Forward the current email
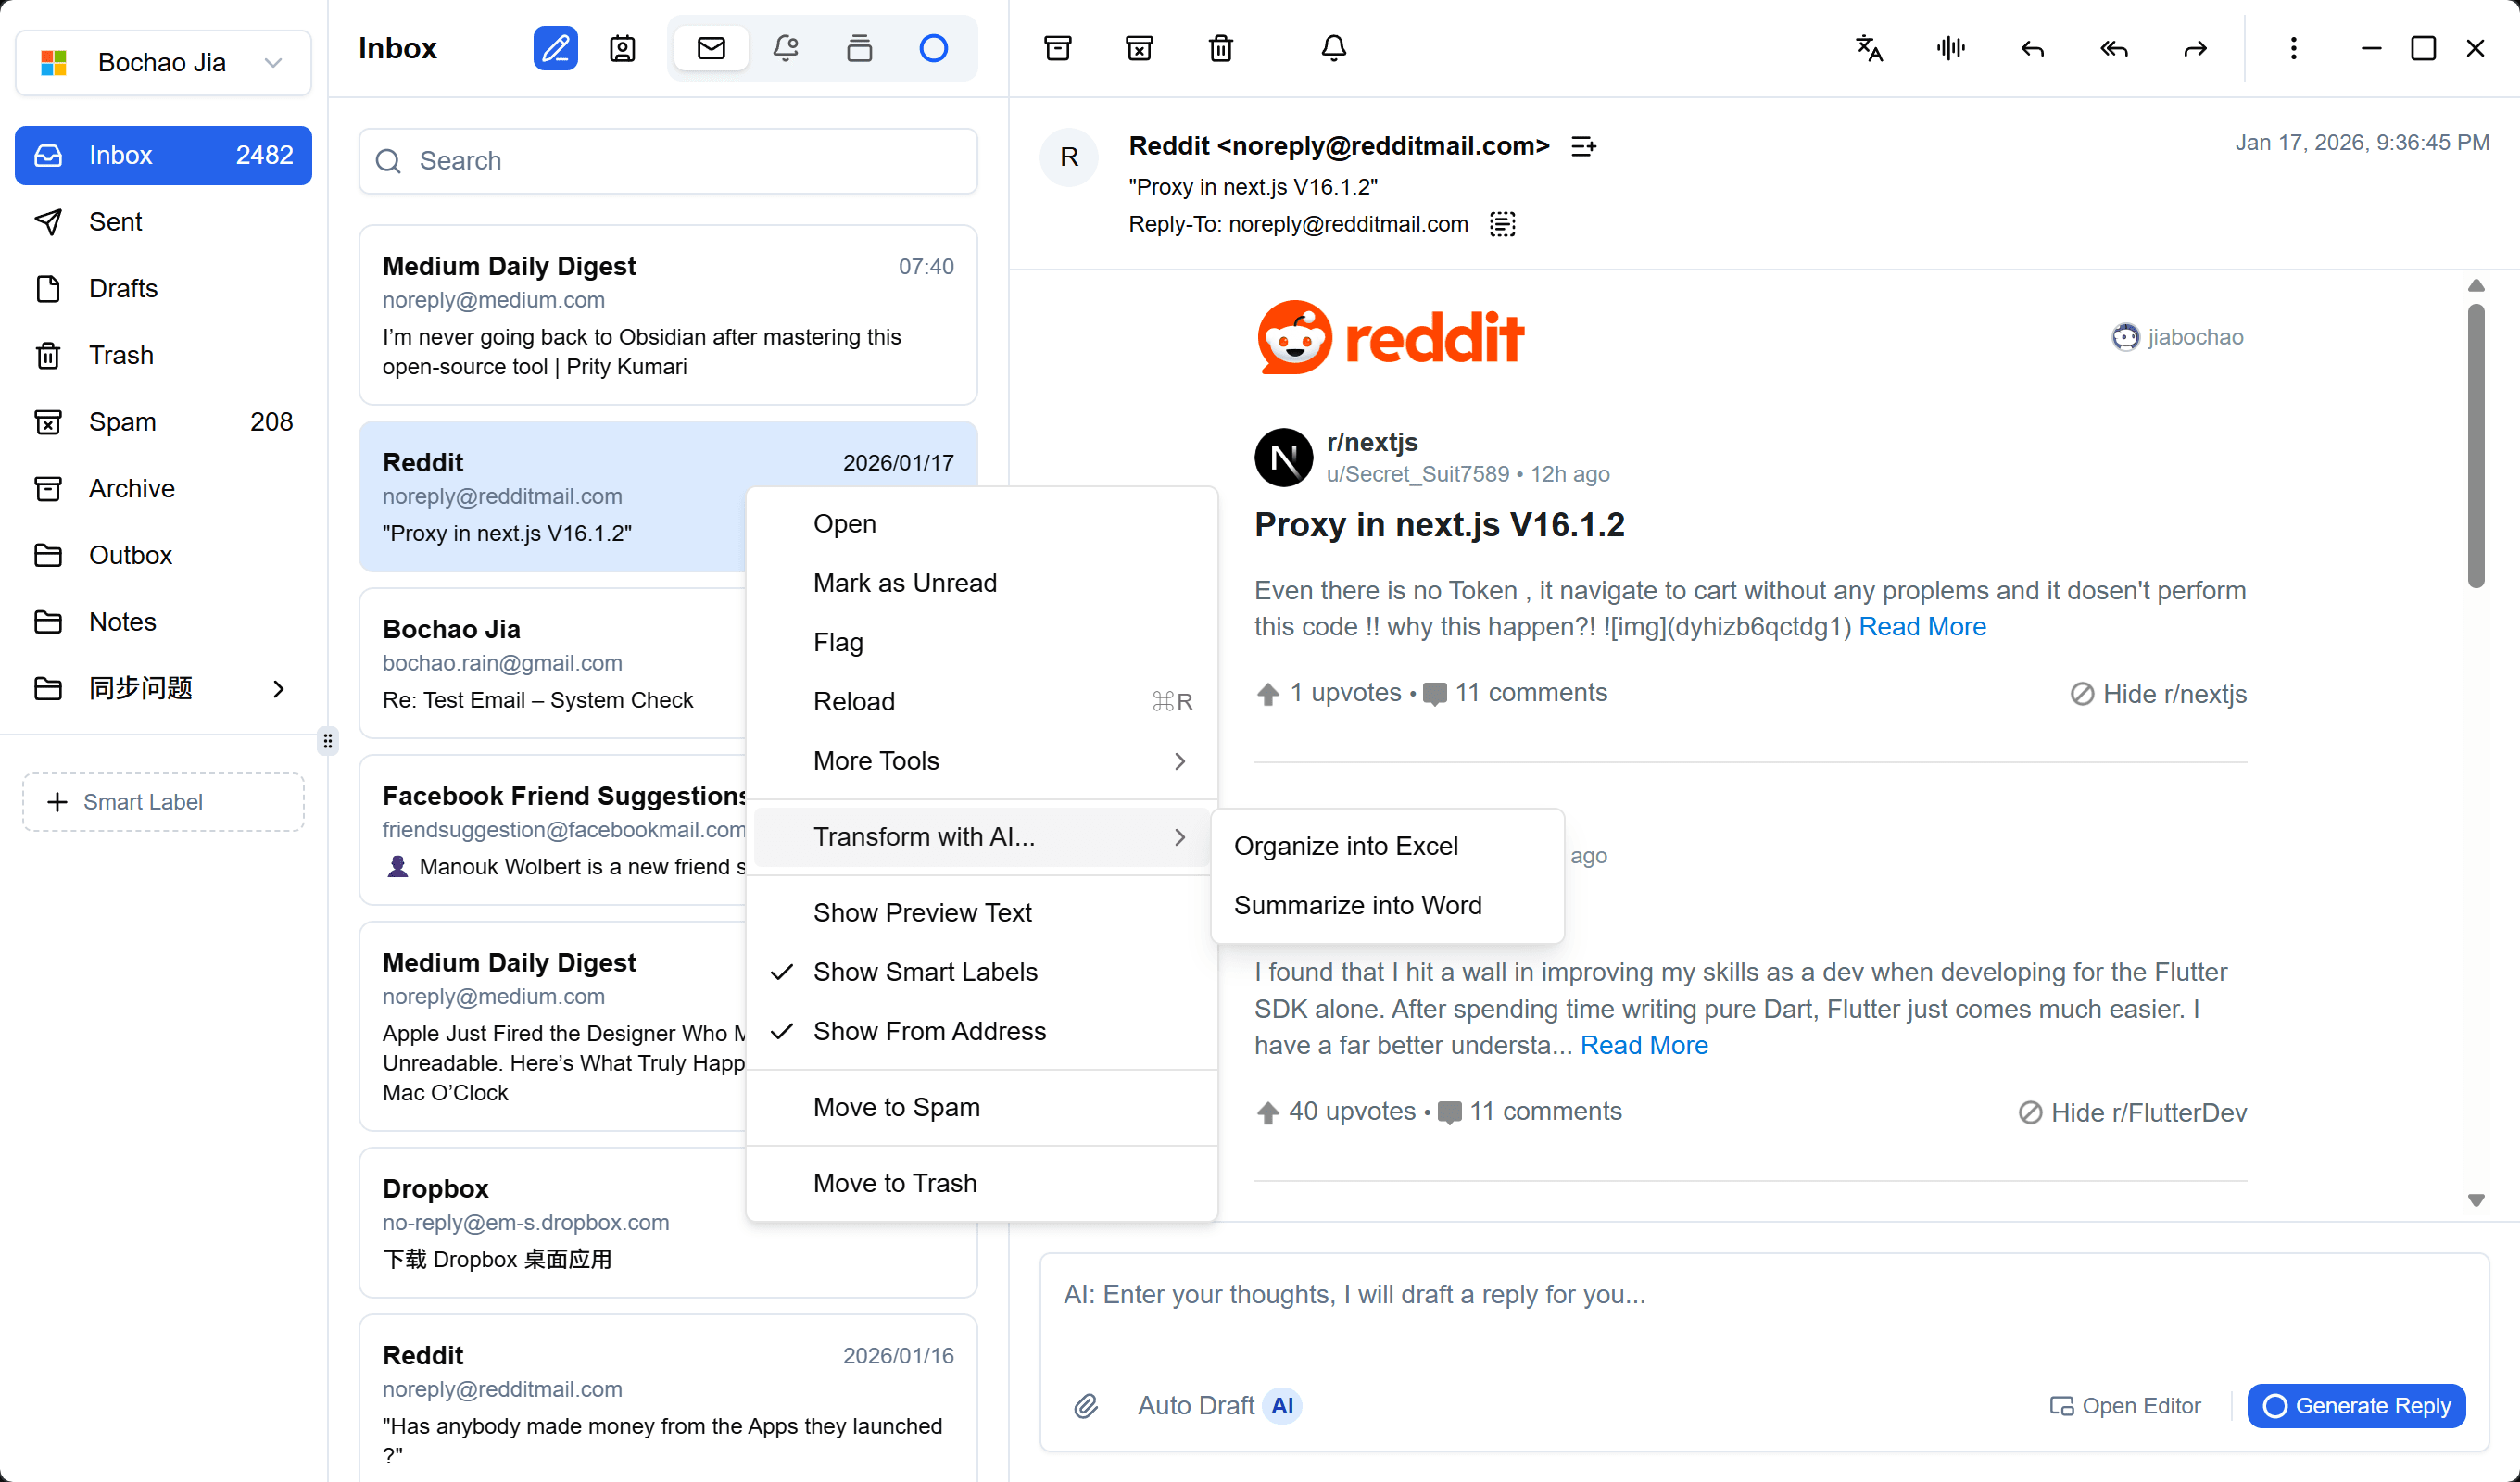 (2195, 48)
